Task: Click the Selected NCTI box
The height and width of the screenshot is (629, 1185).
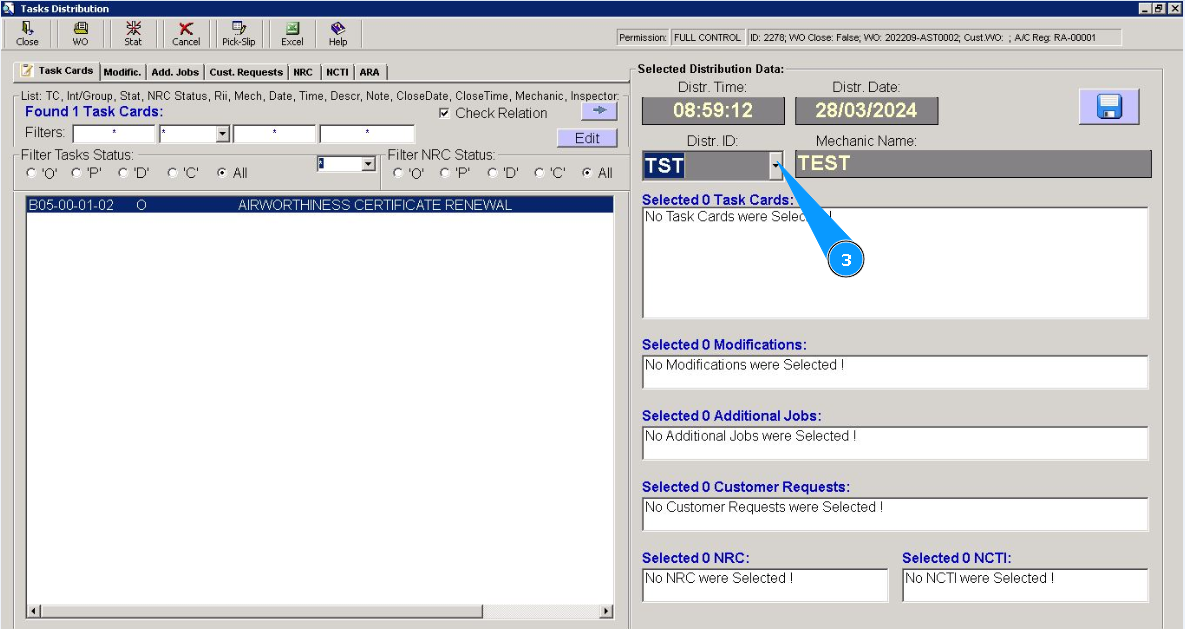Action: (x=1026, y=585)
